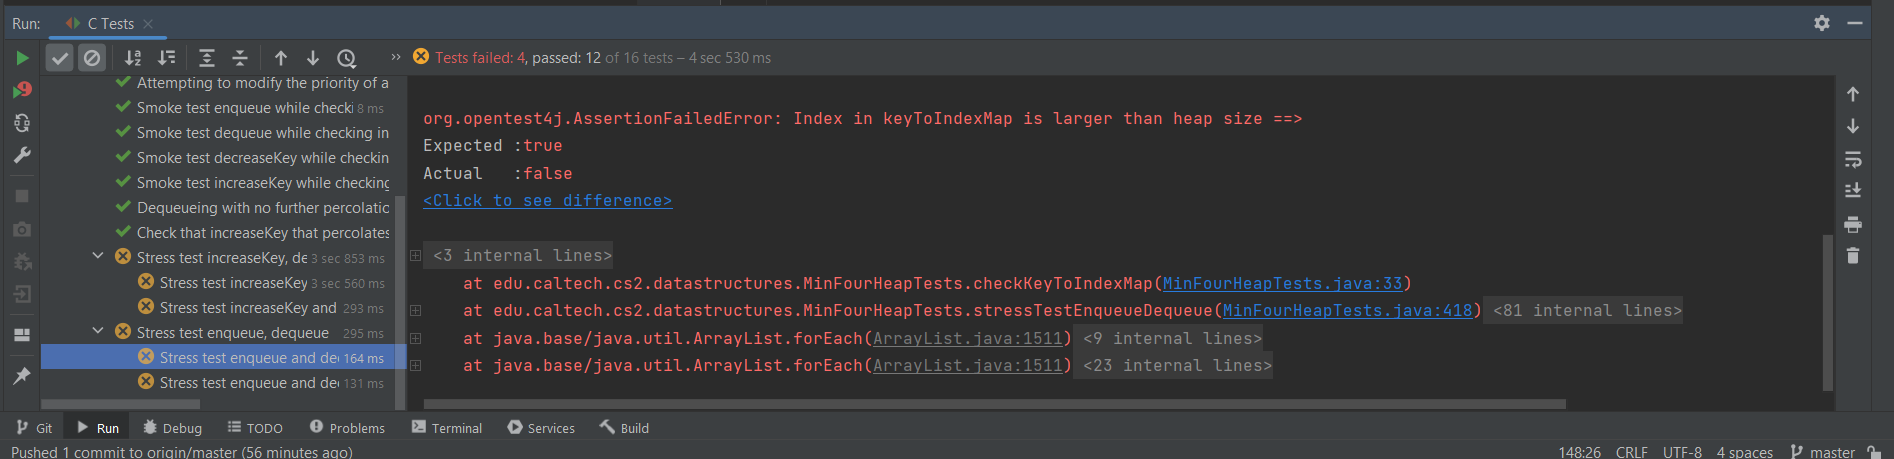Open the test history clock icon
1894x459 pixels.
tap(346, 58)
